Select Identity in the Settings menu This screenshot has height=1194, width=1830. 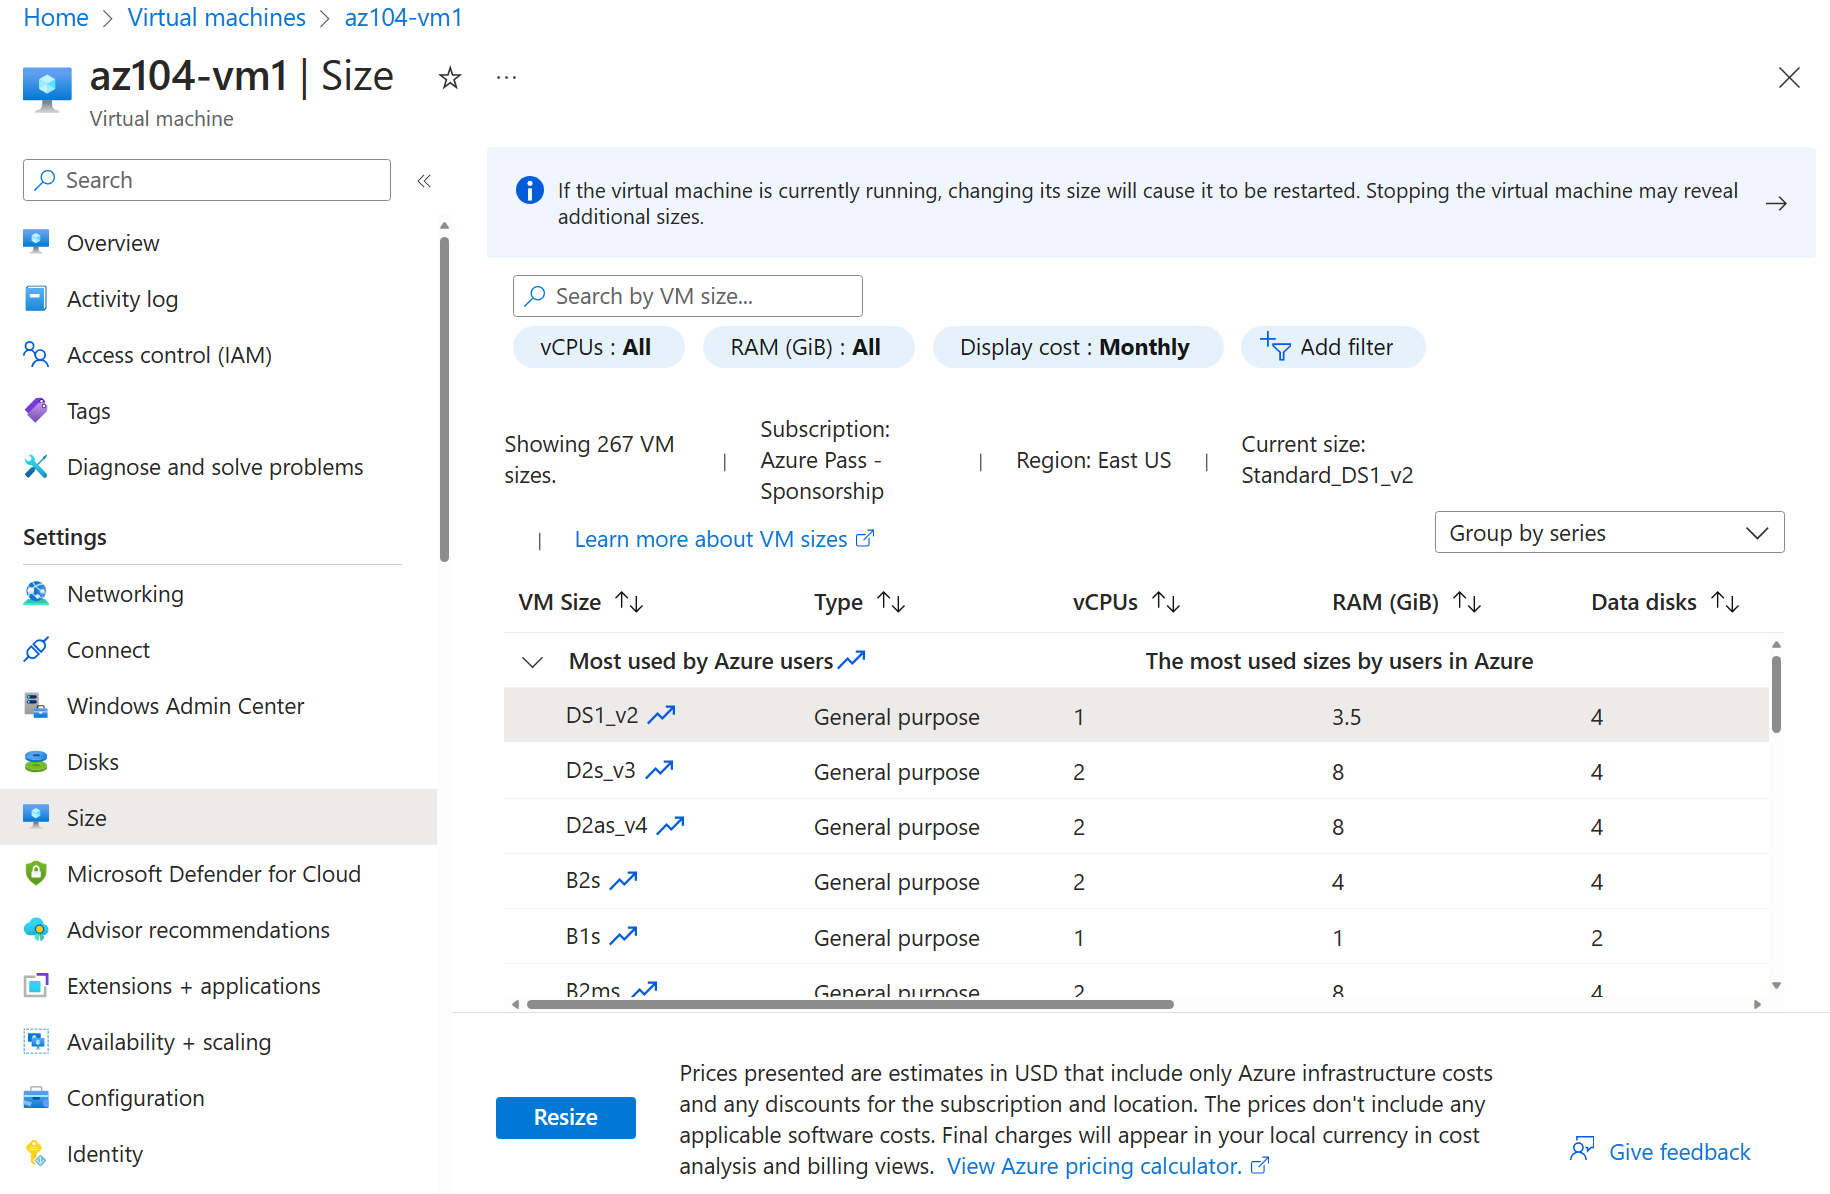point(104,1153)
